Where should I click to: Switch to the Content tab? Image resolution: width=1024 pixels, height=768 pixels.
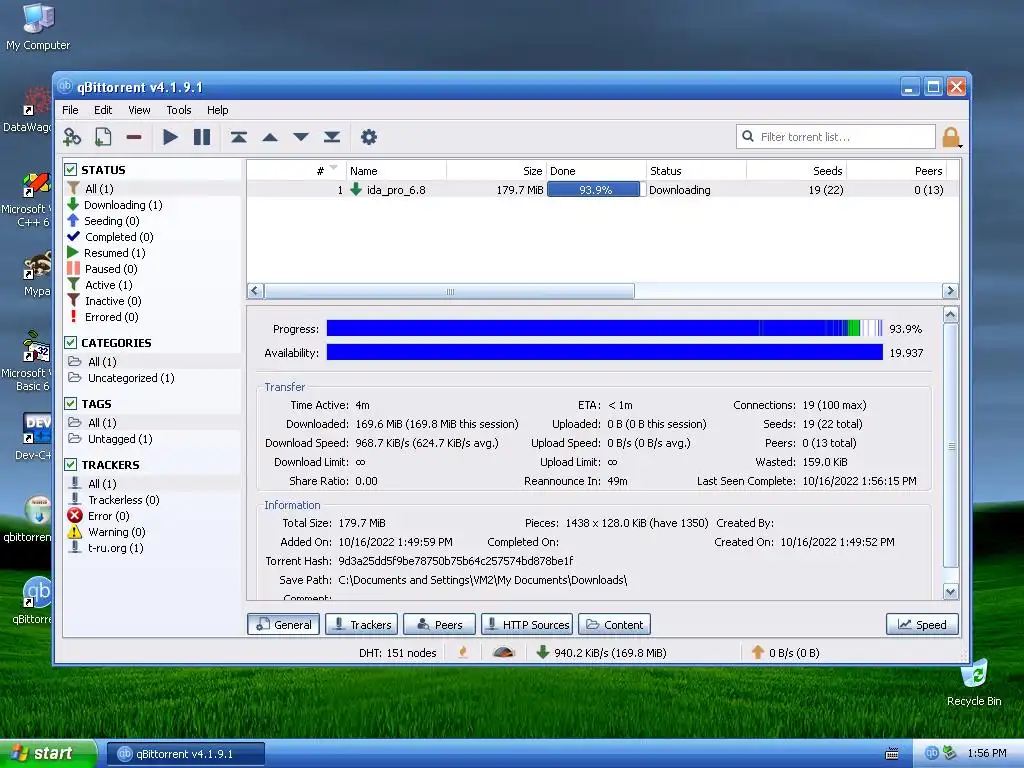(615, 624)
